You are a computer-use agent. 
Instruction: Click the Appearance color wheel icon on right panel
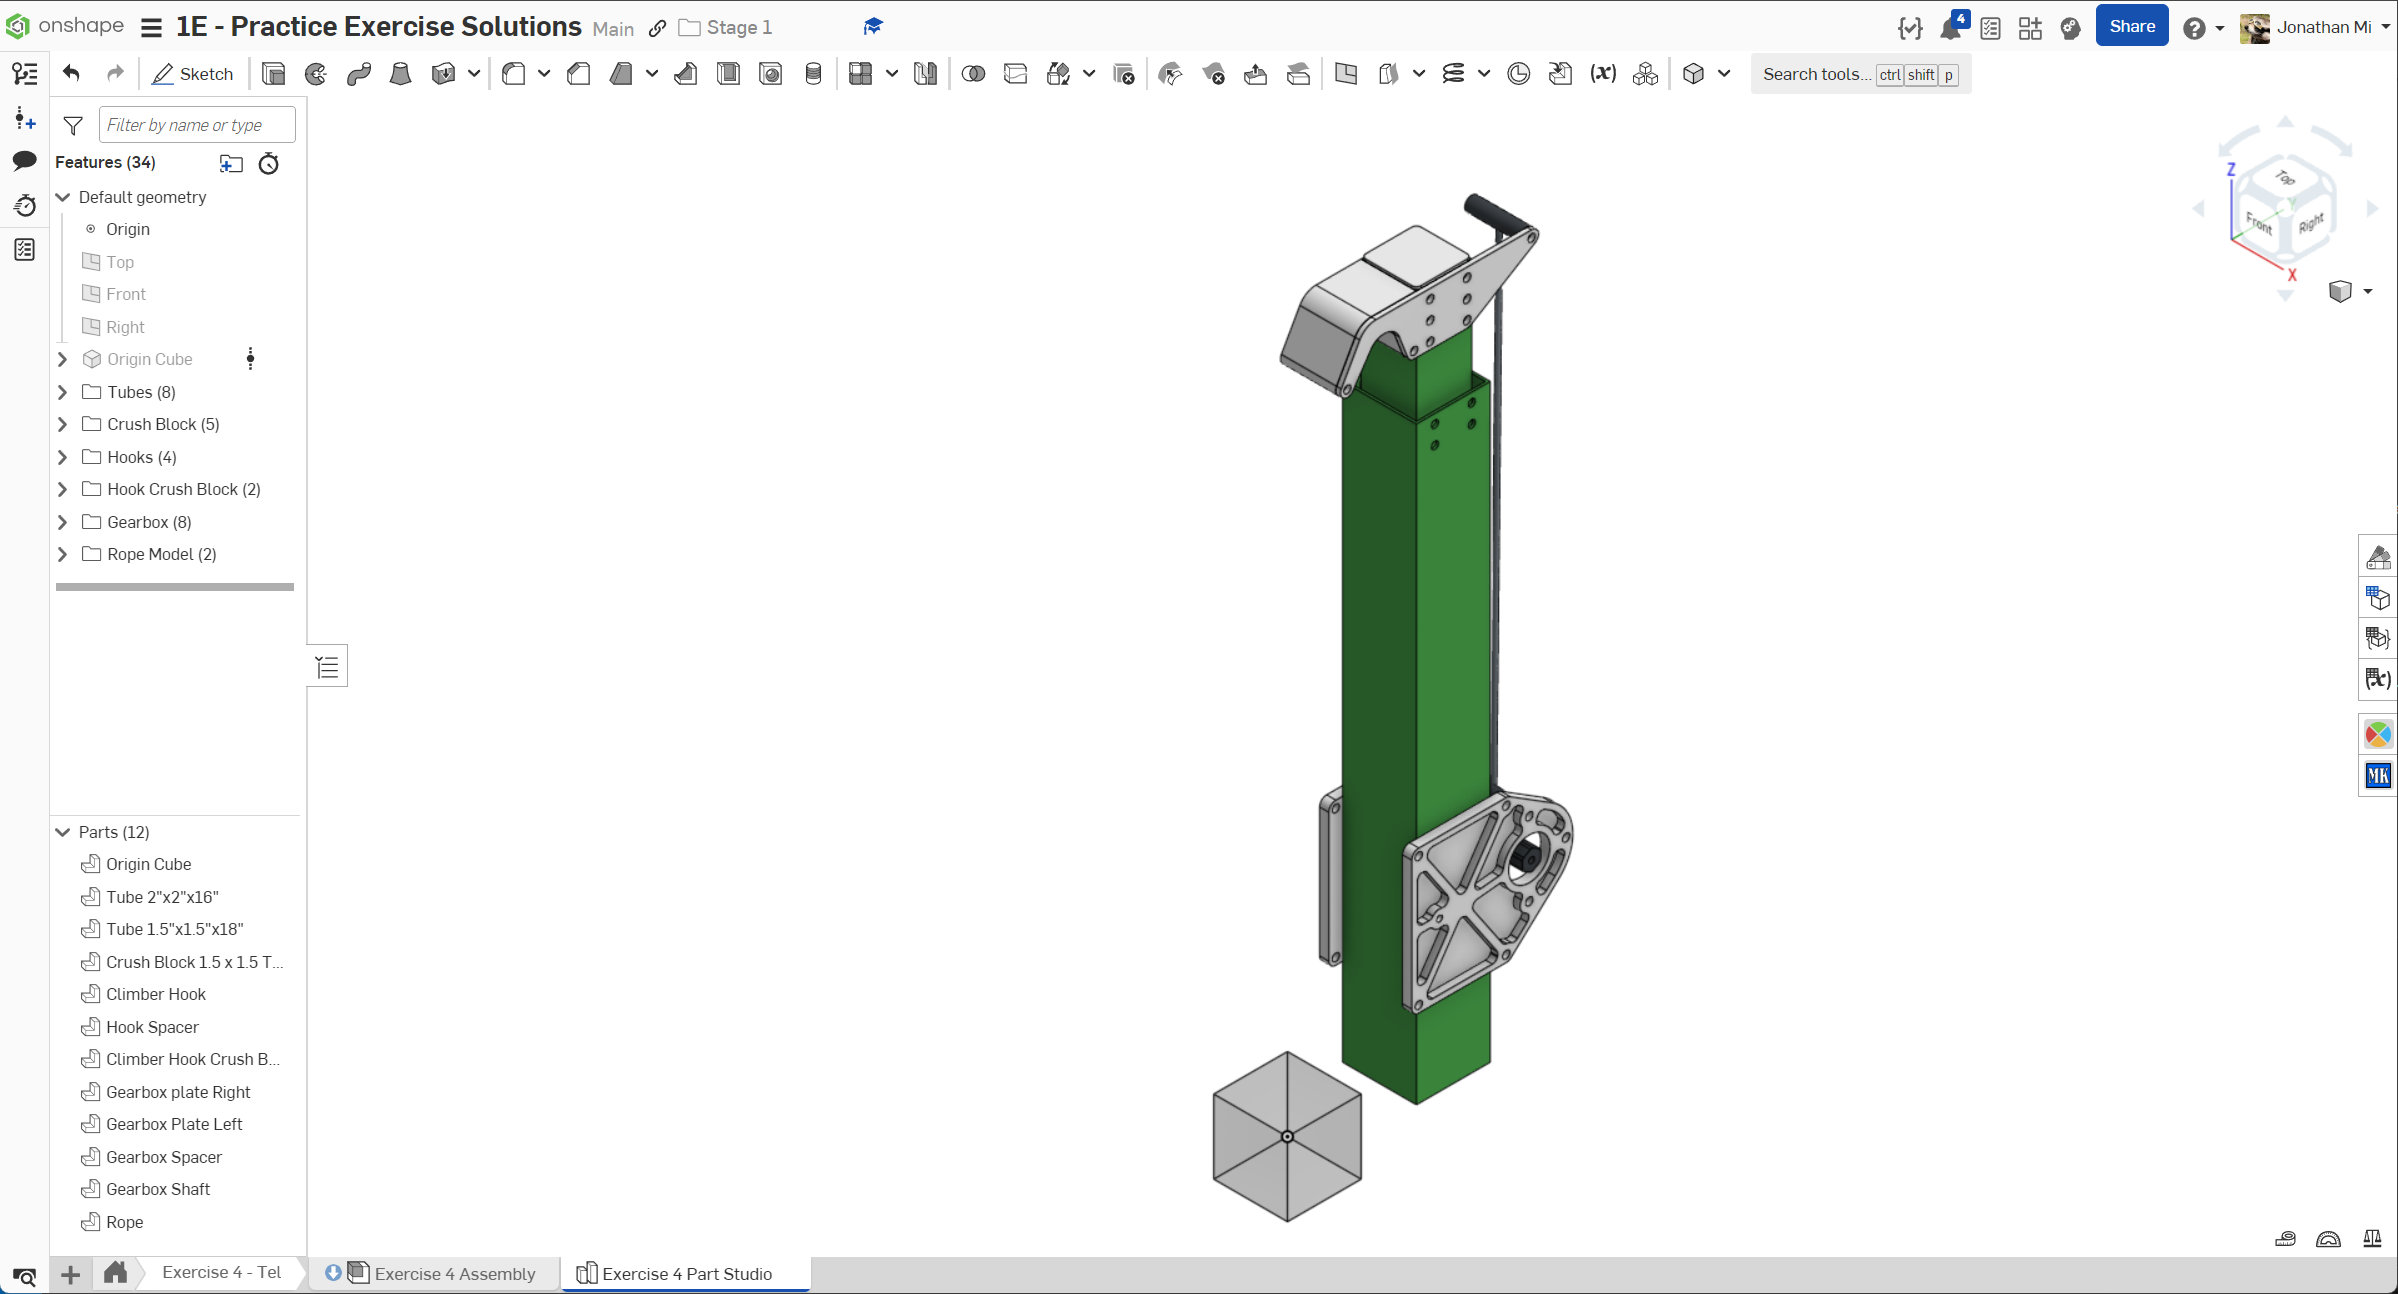tap(2377, 735)
